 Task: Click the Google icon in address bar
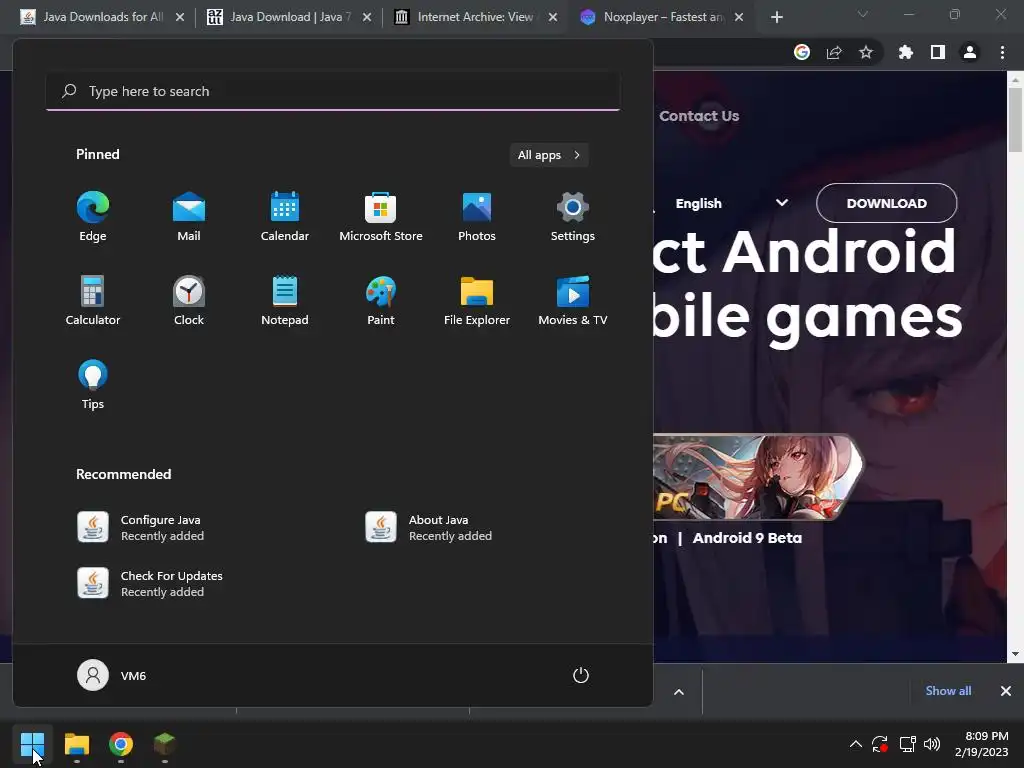[x=802, y=52]
